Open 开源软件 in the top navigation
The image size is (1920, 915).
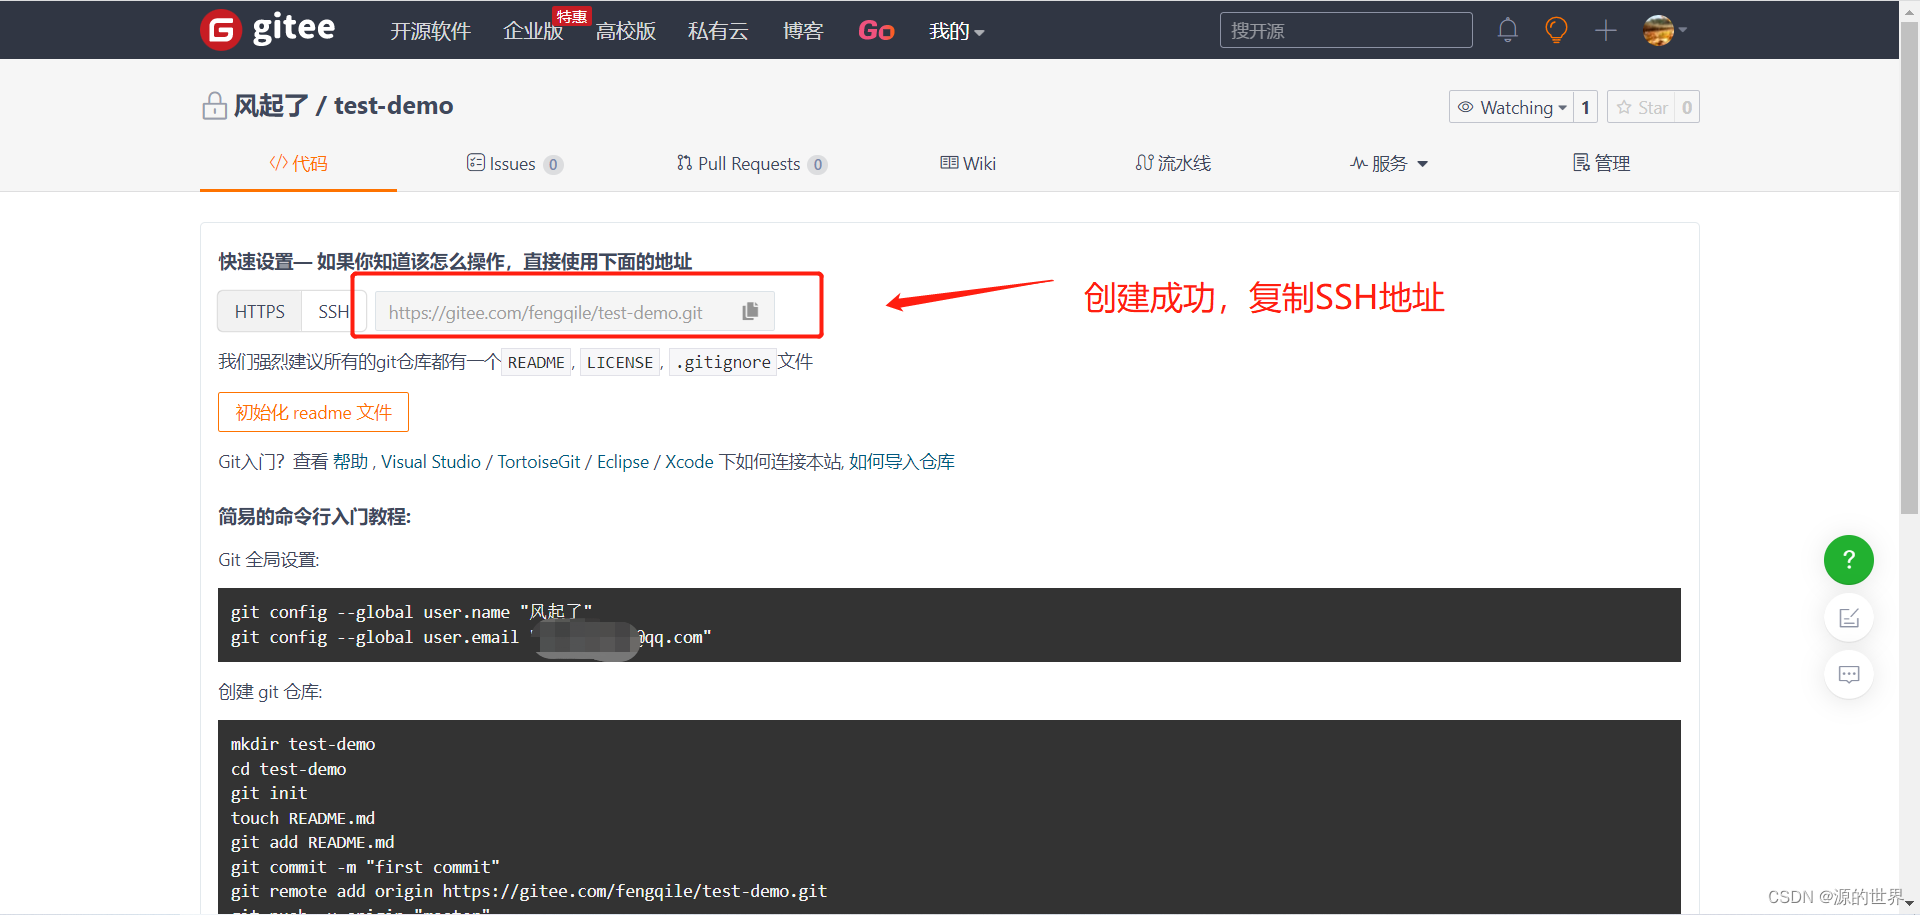(430, 31)
